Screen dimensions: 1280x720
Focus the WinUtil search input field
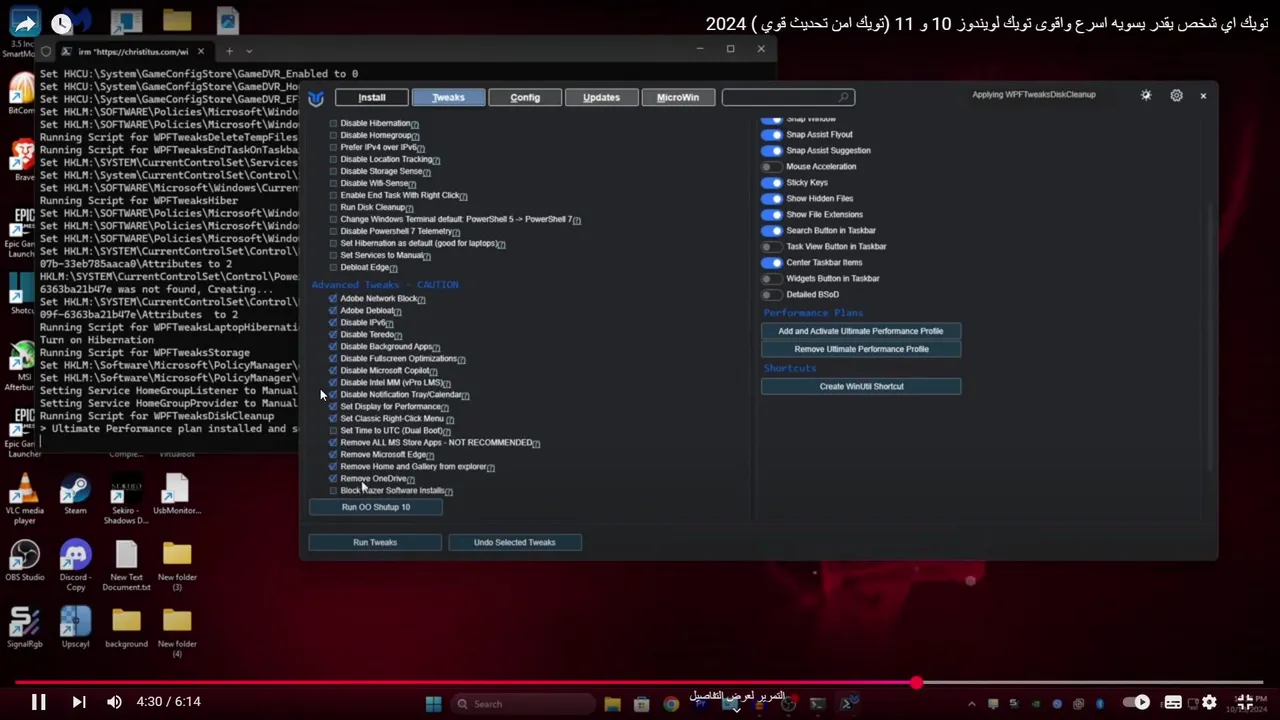tap(788, 97)
